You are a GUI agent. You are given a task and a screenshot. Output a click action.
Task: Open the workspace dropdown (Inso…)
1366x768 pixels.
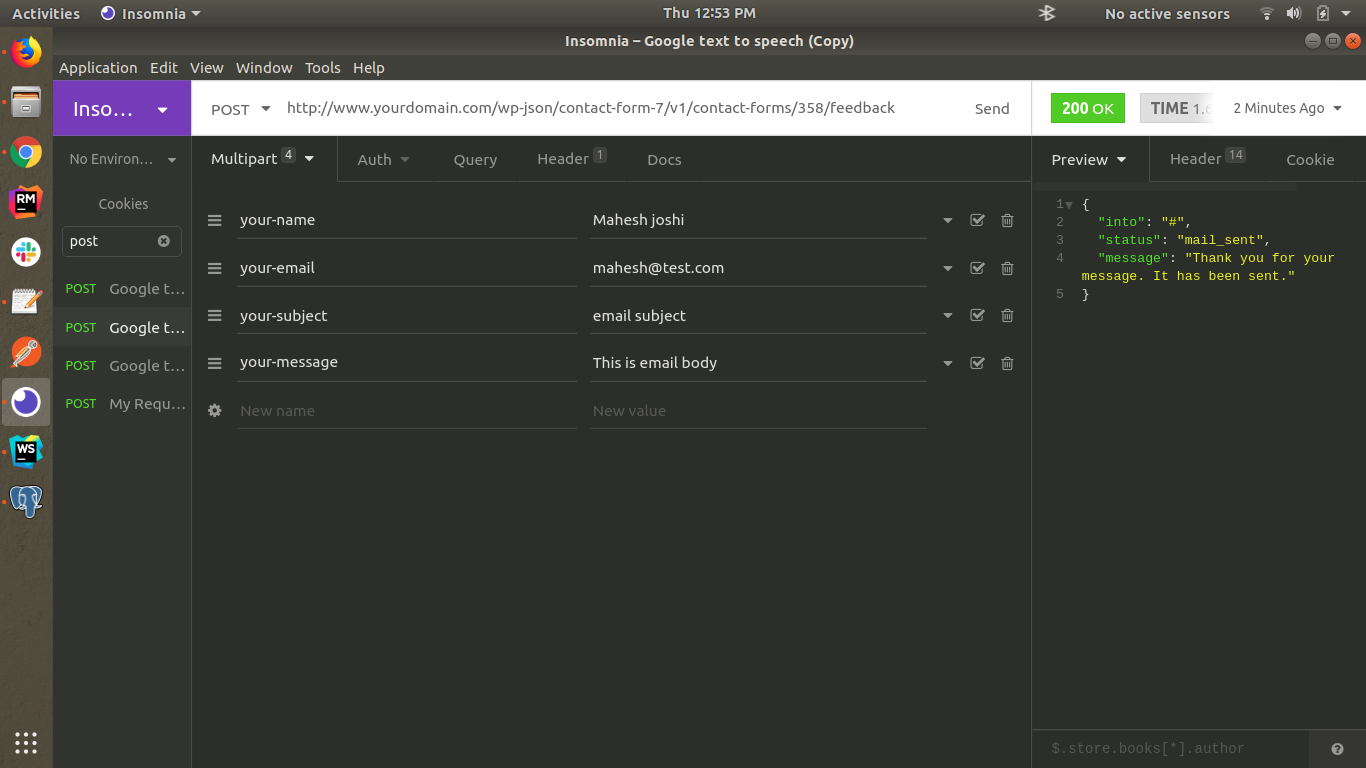point(122,109)
